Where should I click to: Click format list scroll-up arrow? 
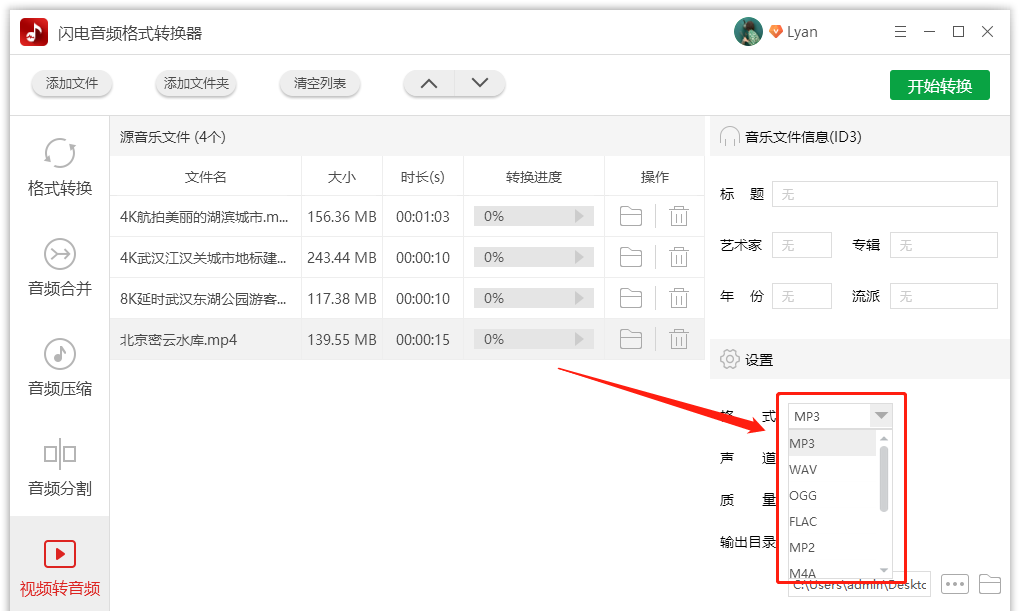tap(883, 438)
